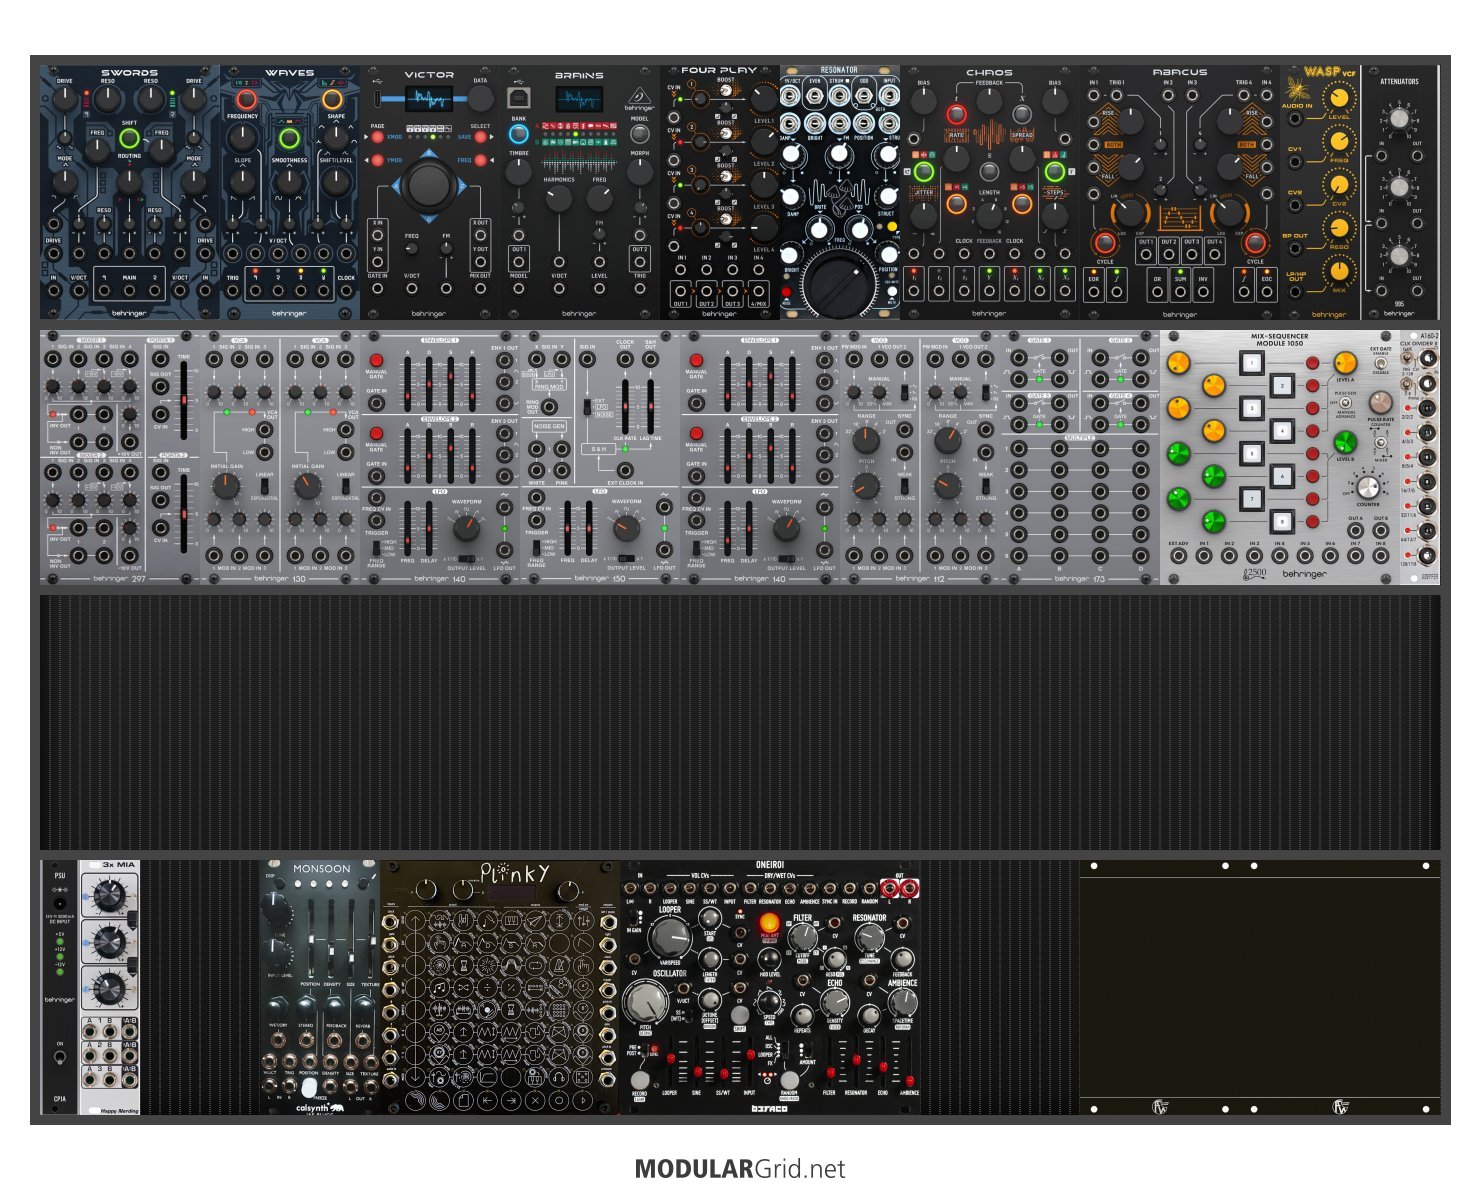Click the AMBIENCE fader on Oneiroi
The height and width of the screenshot is (1190, 1481).
[x=910, y=1062]
